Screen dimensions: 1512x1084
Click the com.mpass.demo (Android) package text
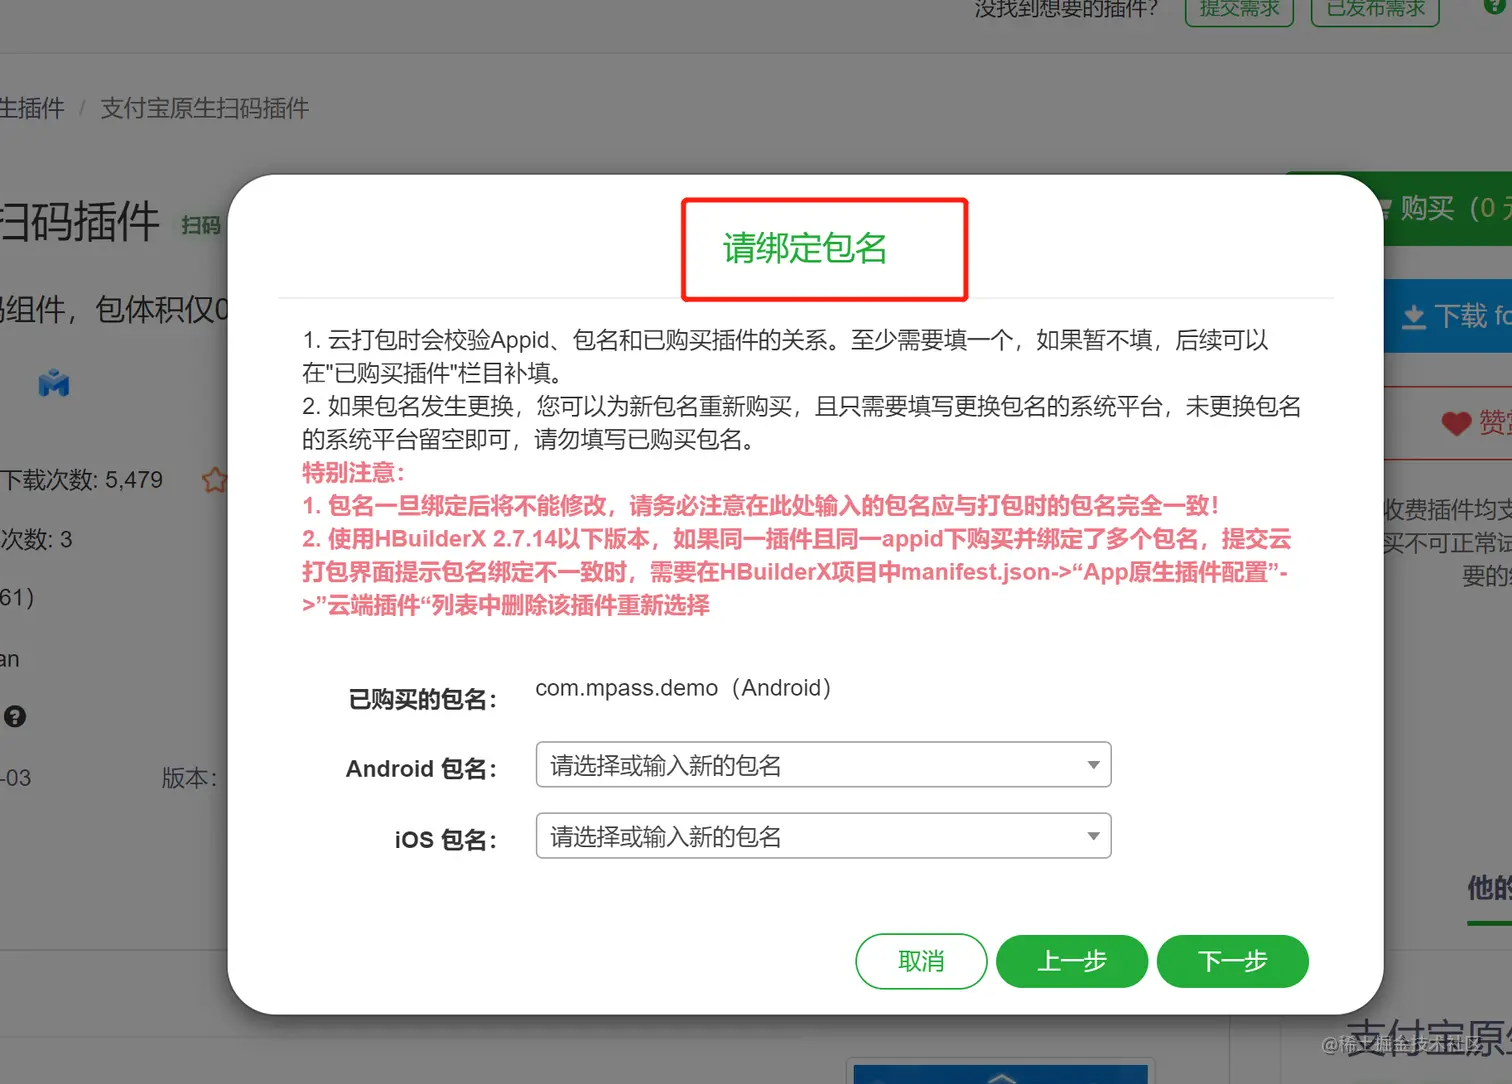(683, 688)
